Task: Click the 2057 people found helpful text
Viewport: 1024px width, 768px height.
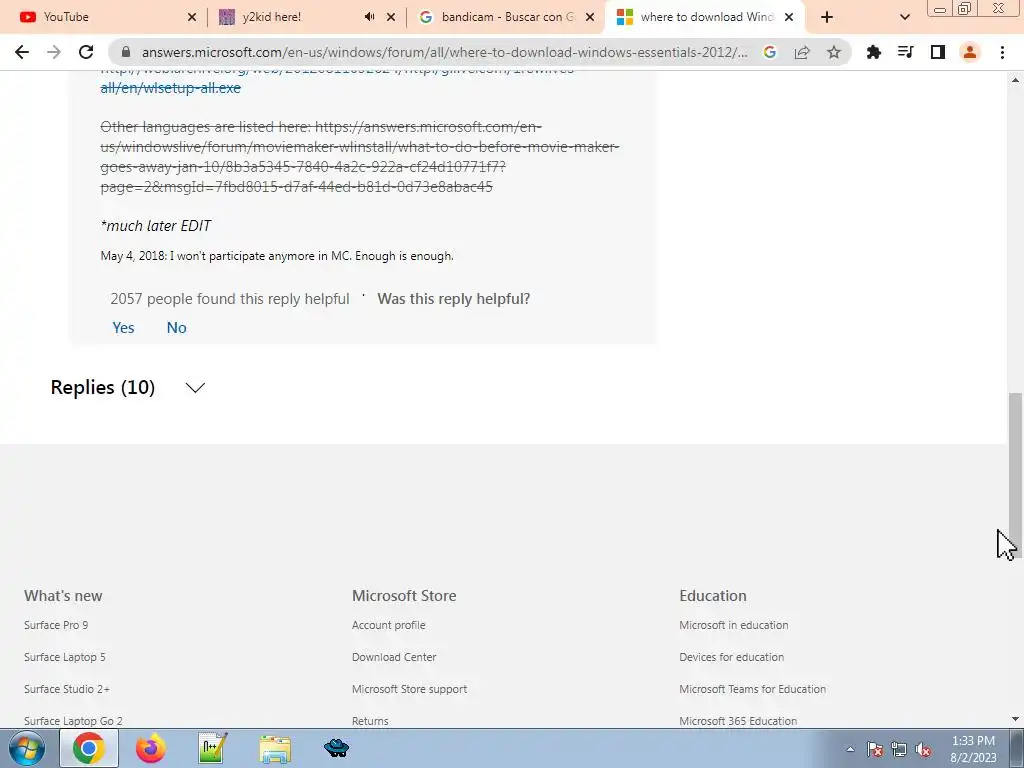Action: pos(230,299)
